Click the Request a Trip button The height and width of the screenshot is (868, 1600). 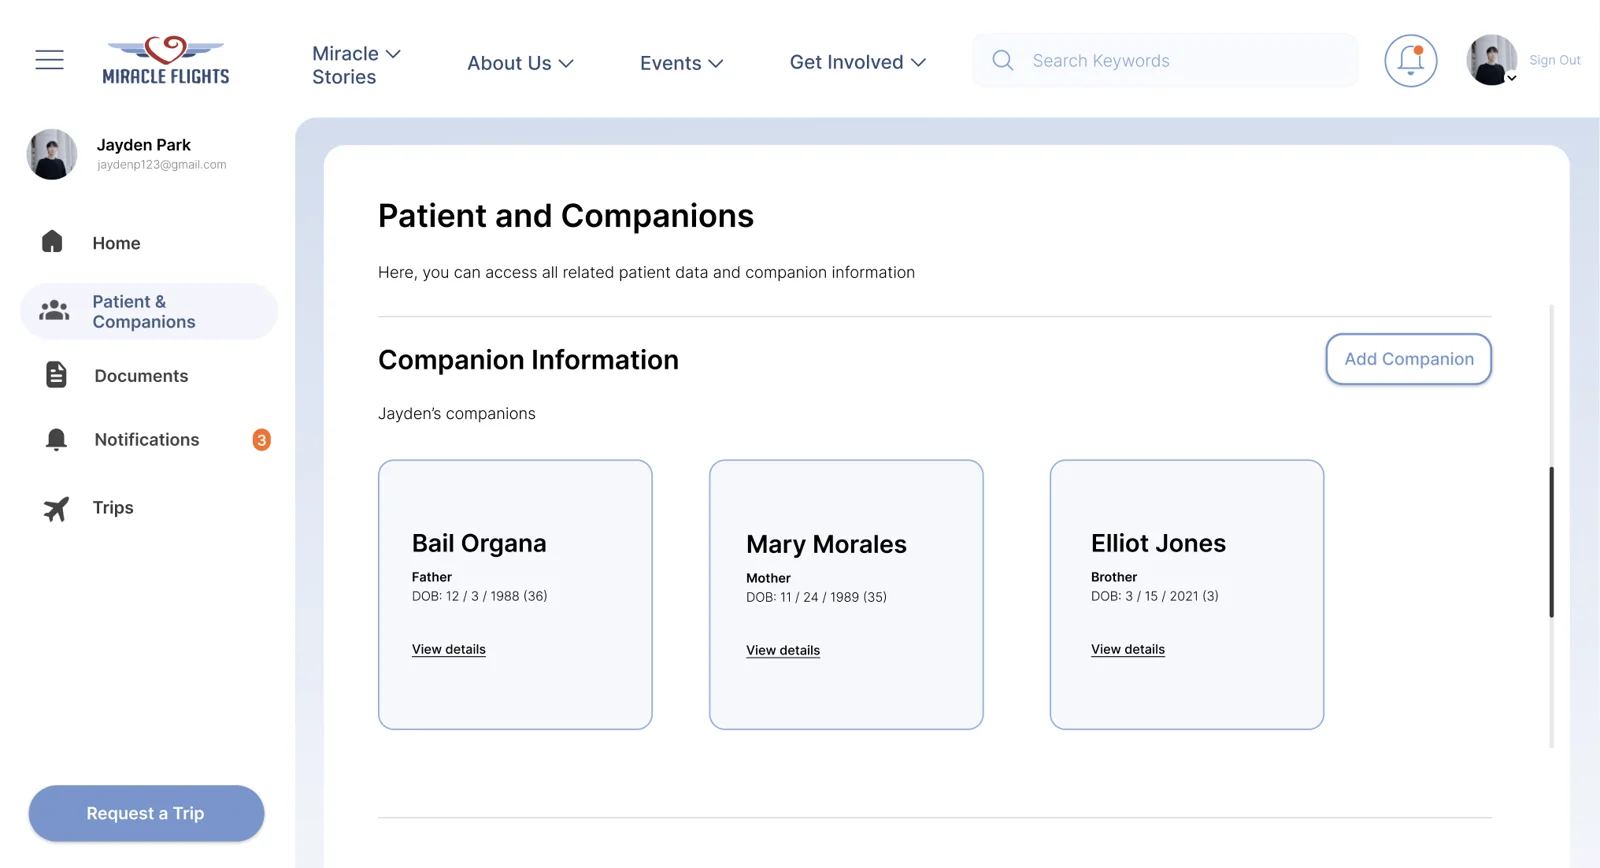tap(146, 813)
